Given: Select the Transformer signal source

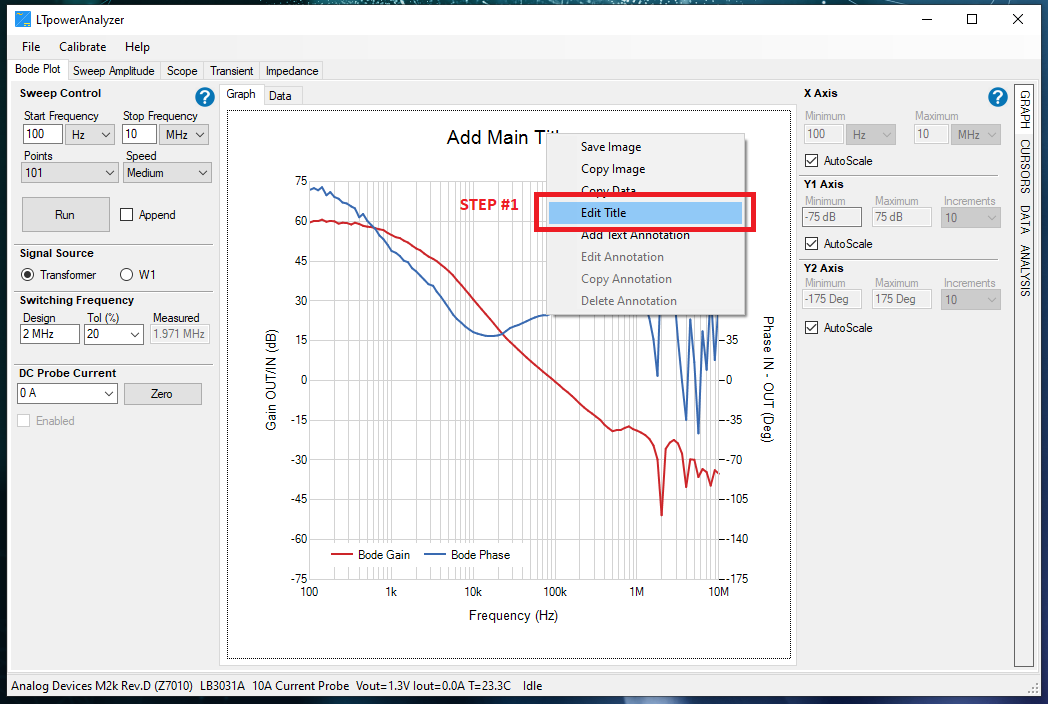Looking at the screenshot, I should [28, 275].
